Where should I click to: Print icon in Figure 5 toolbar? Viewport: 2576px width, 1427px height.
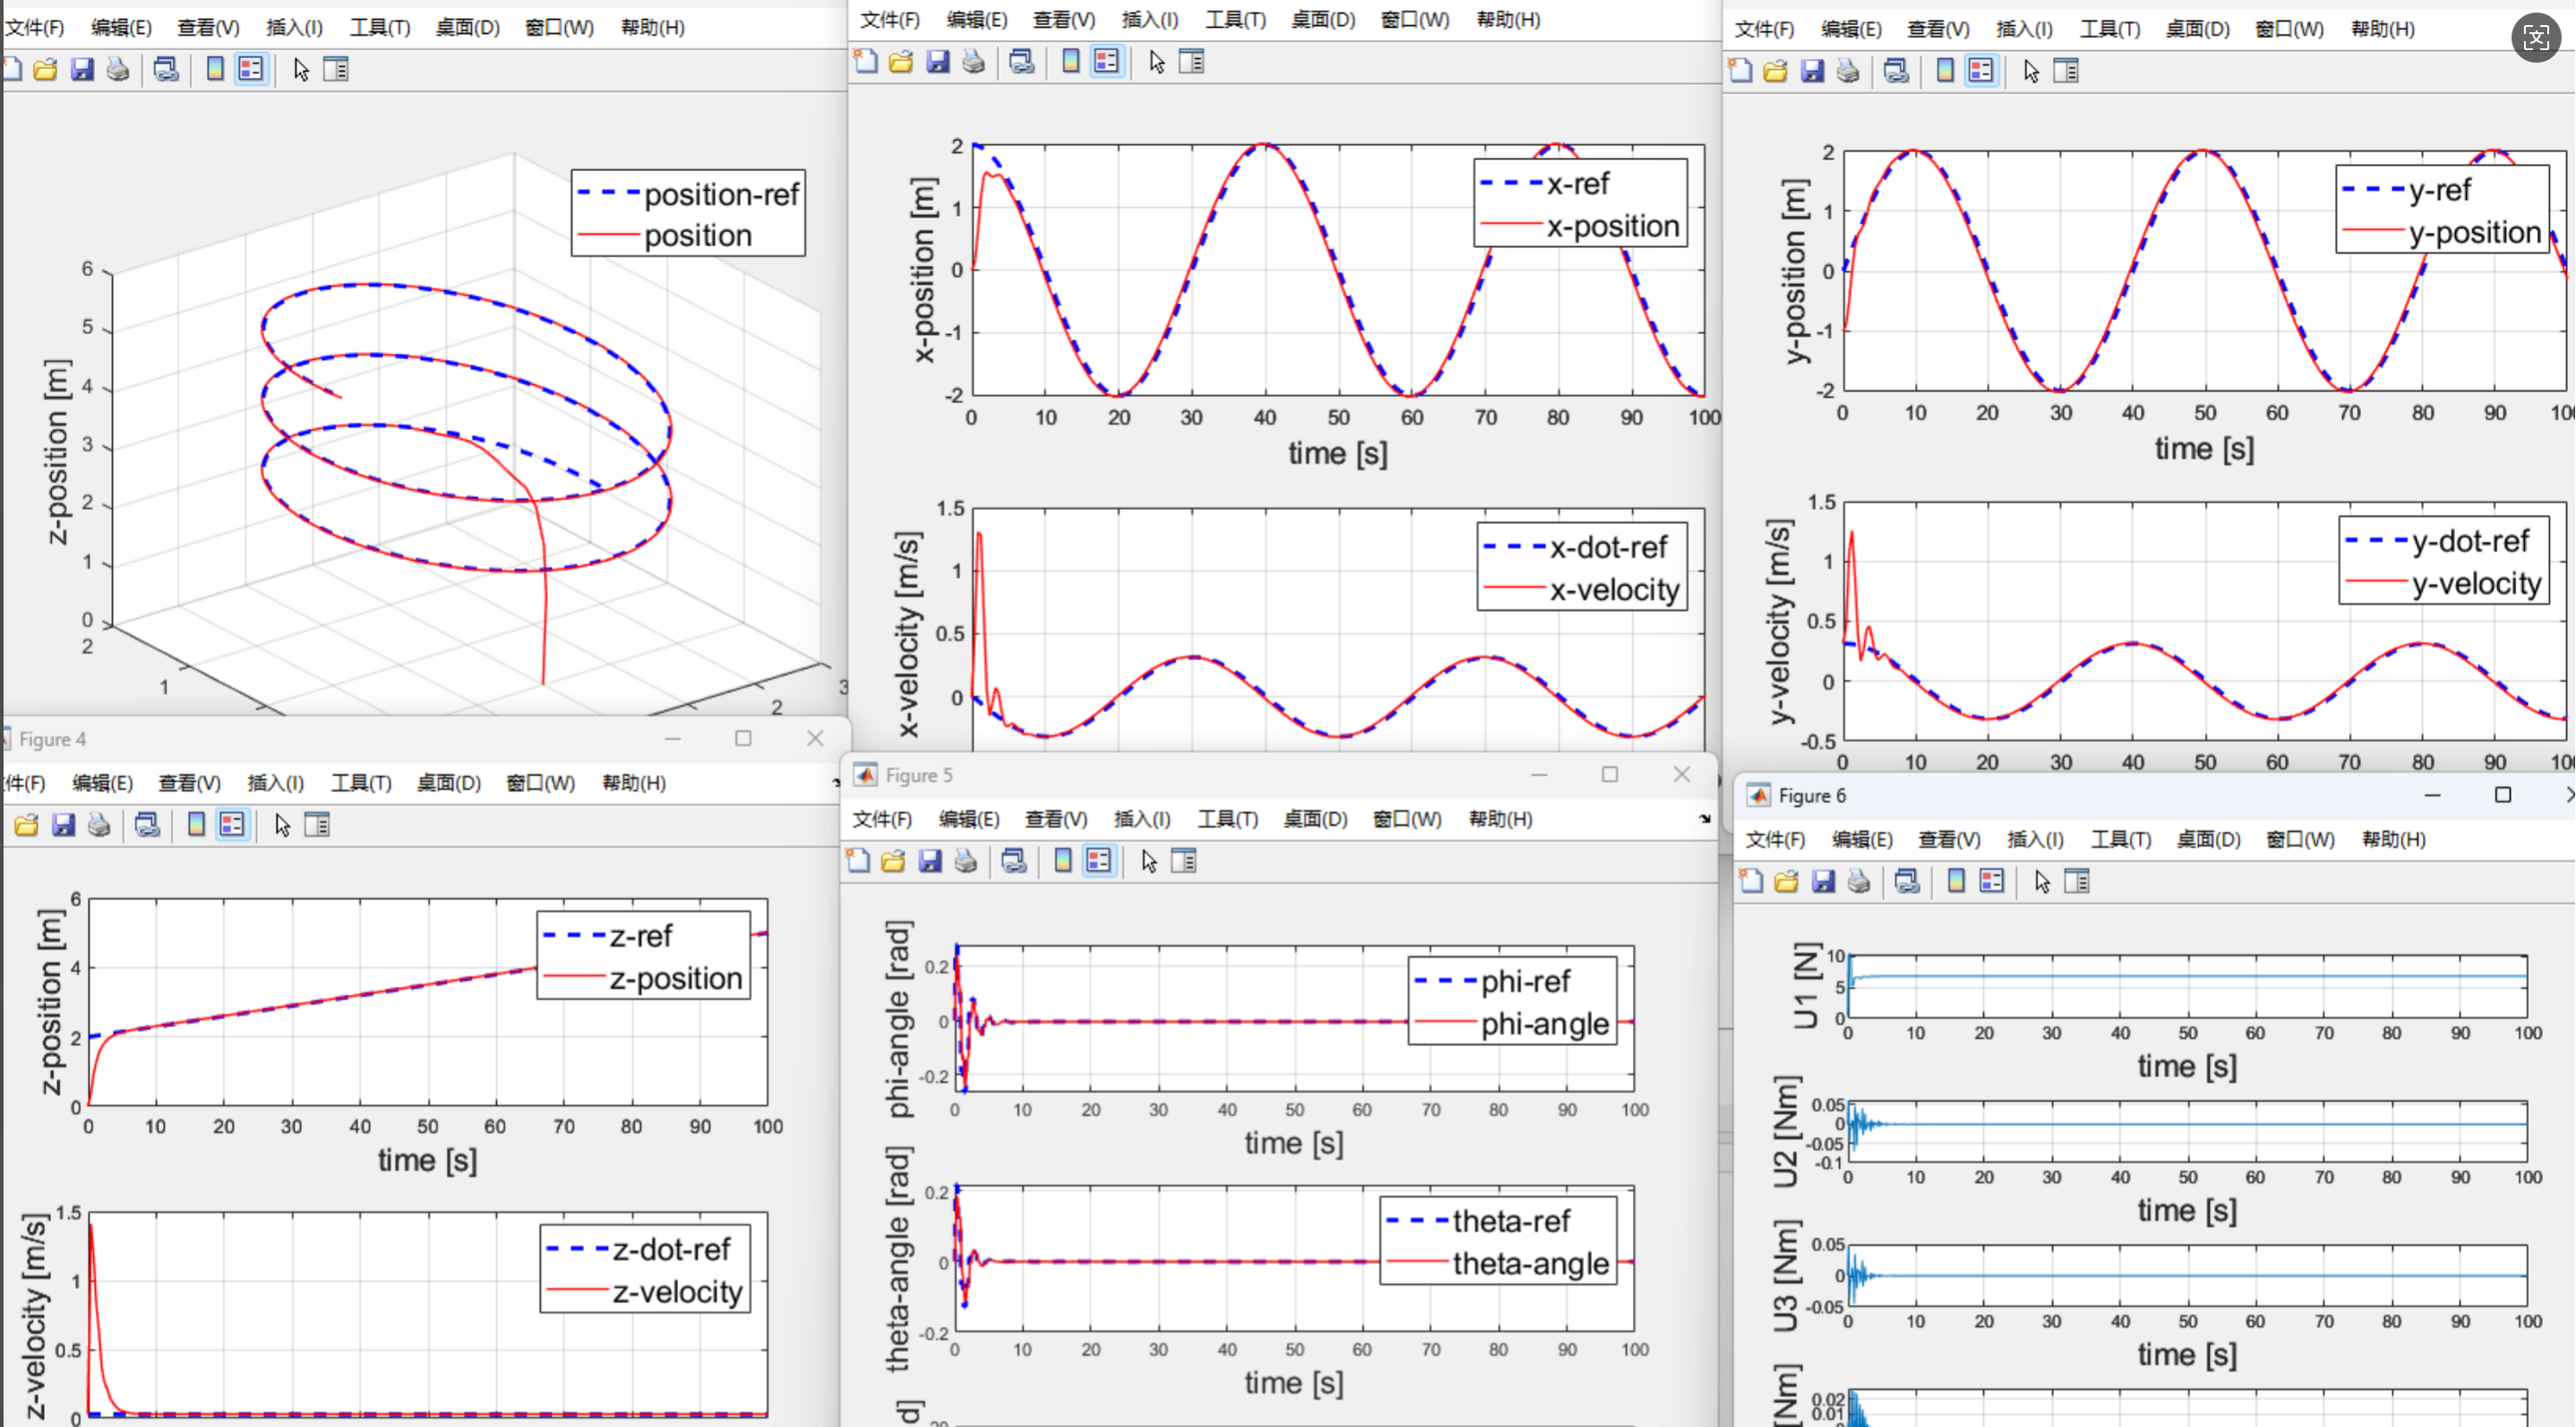coord(966,861)
